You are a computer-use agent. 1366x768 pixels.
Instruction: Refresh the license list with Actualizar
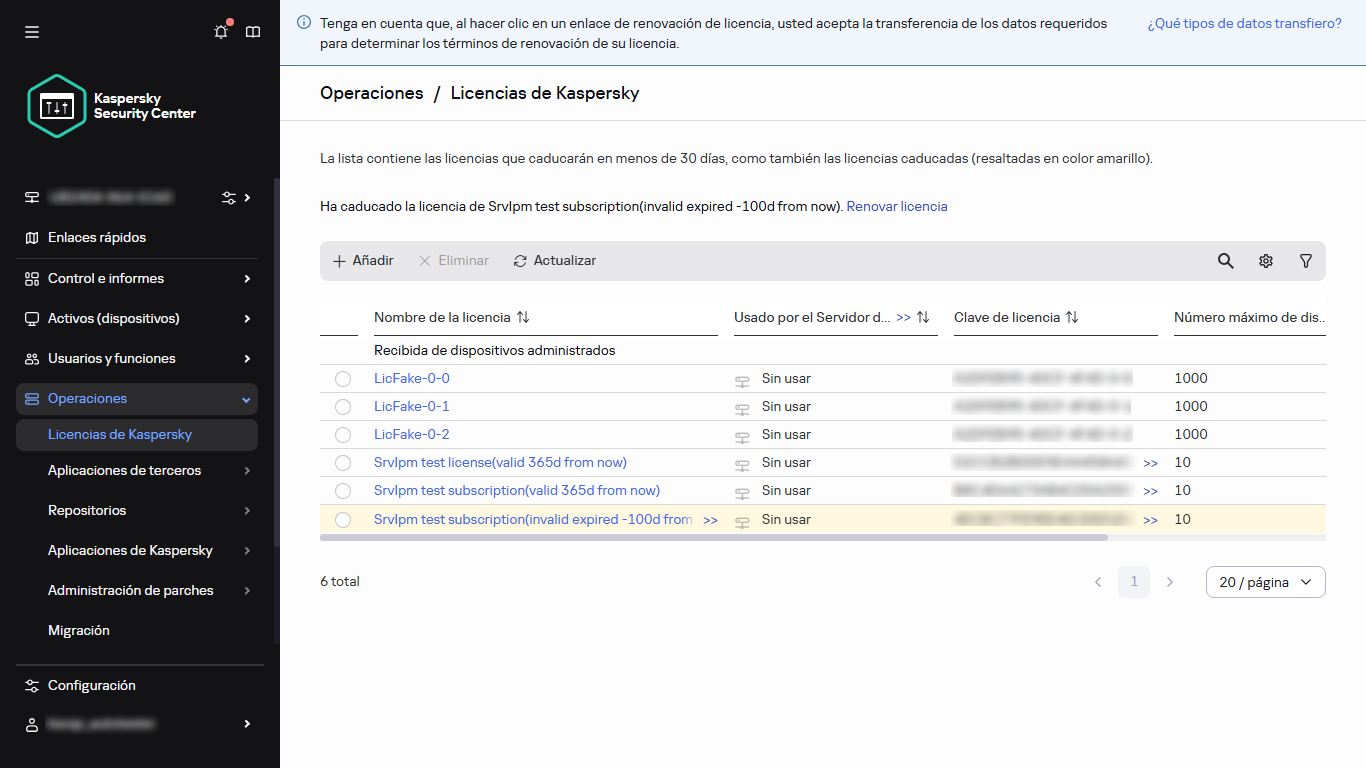(x=553, y=260)
